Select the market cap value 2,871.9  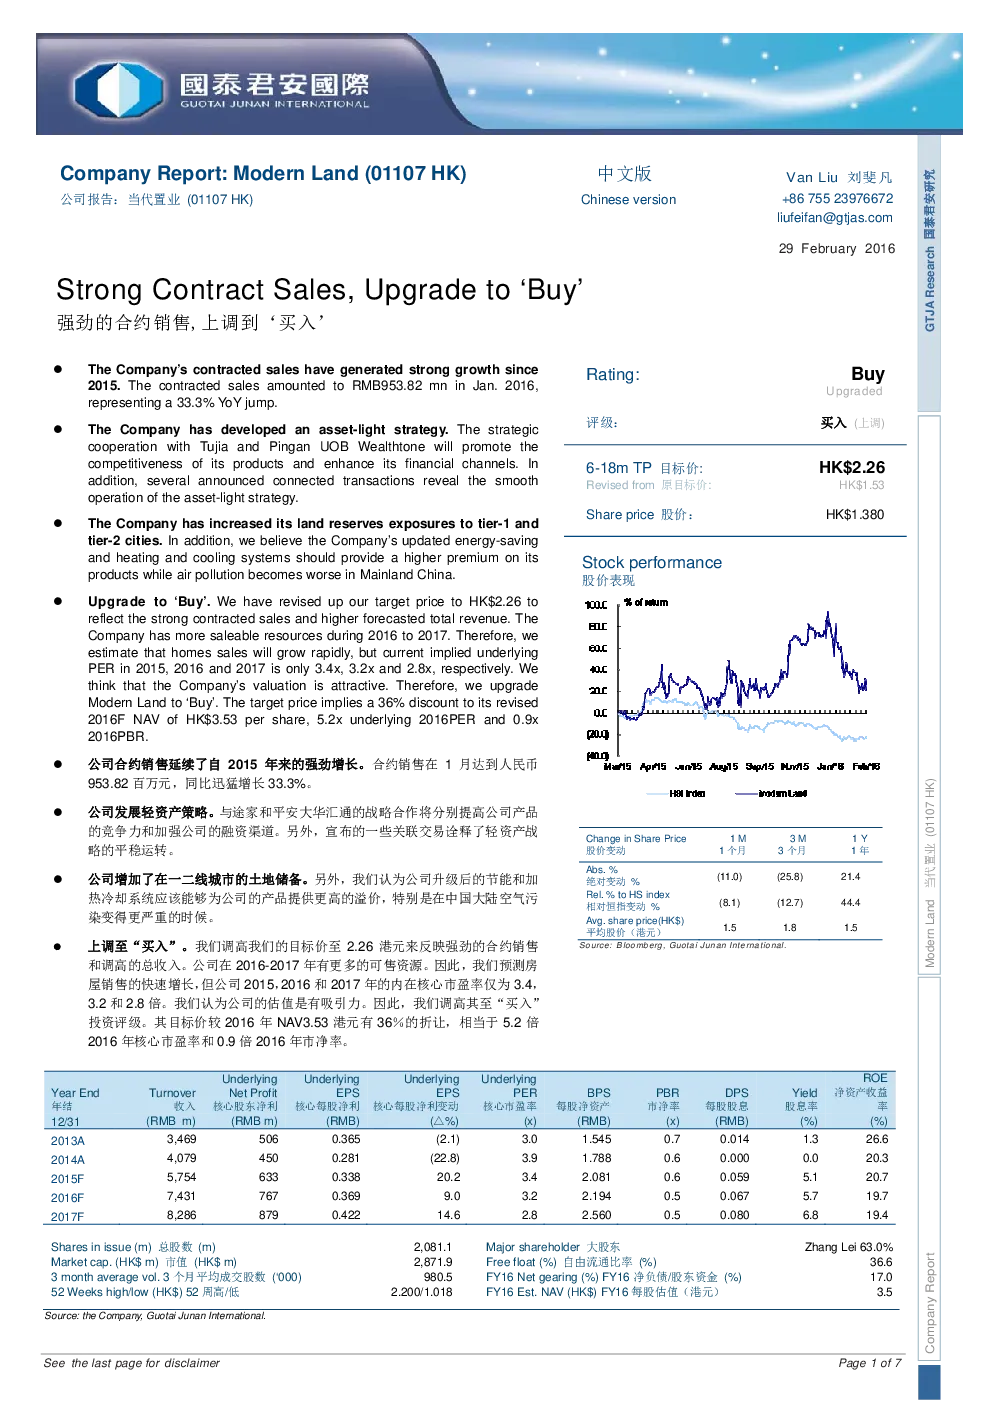(433, 1263)
